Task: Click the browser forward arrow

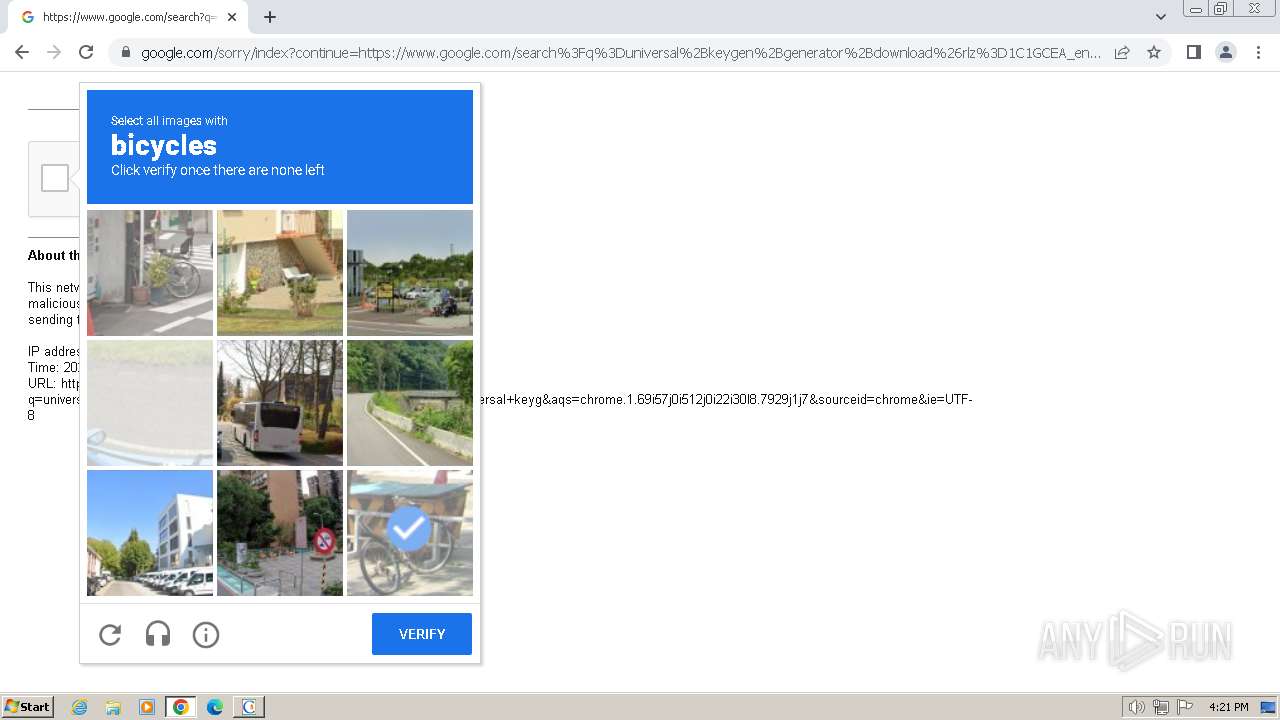Action: pos(54,52)
